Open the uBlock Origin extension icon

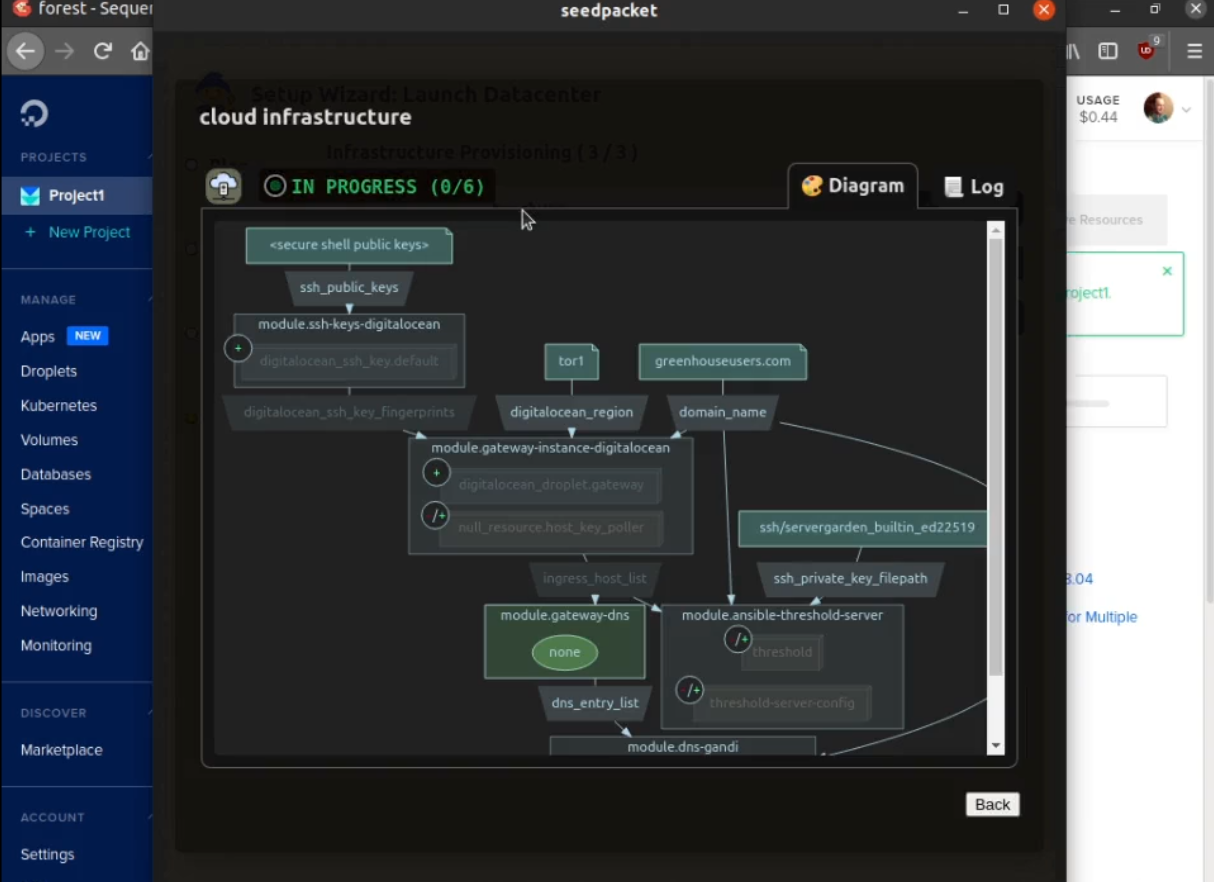[1148, 50]
